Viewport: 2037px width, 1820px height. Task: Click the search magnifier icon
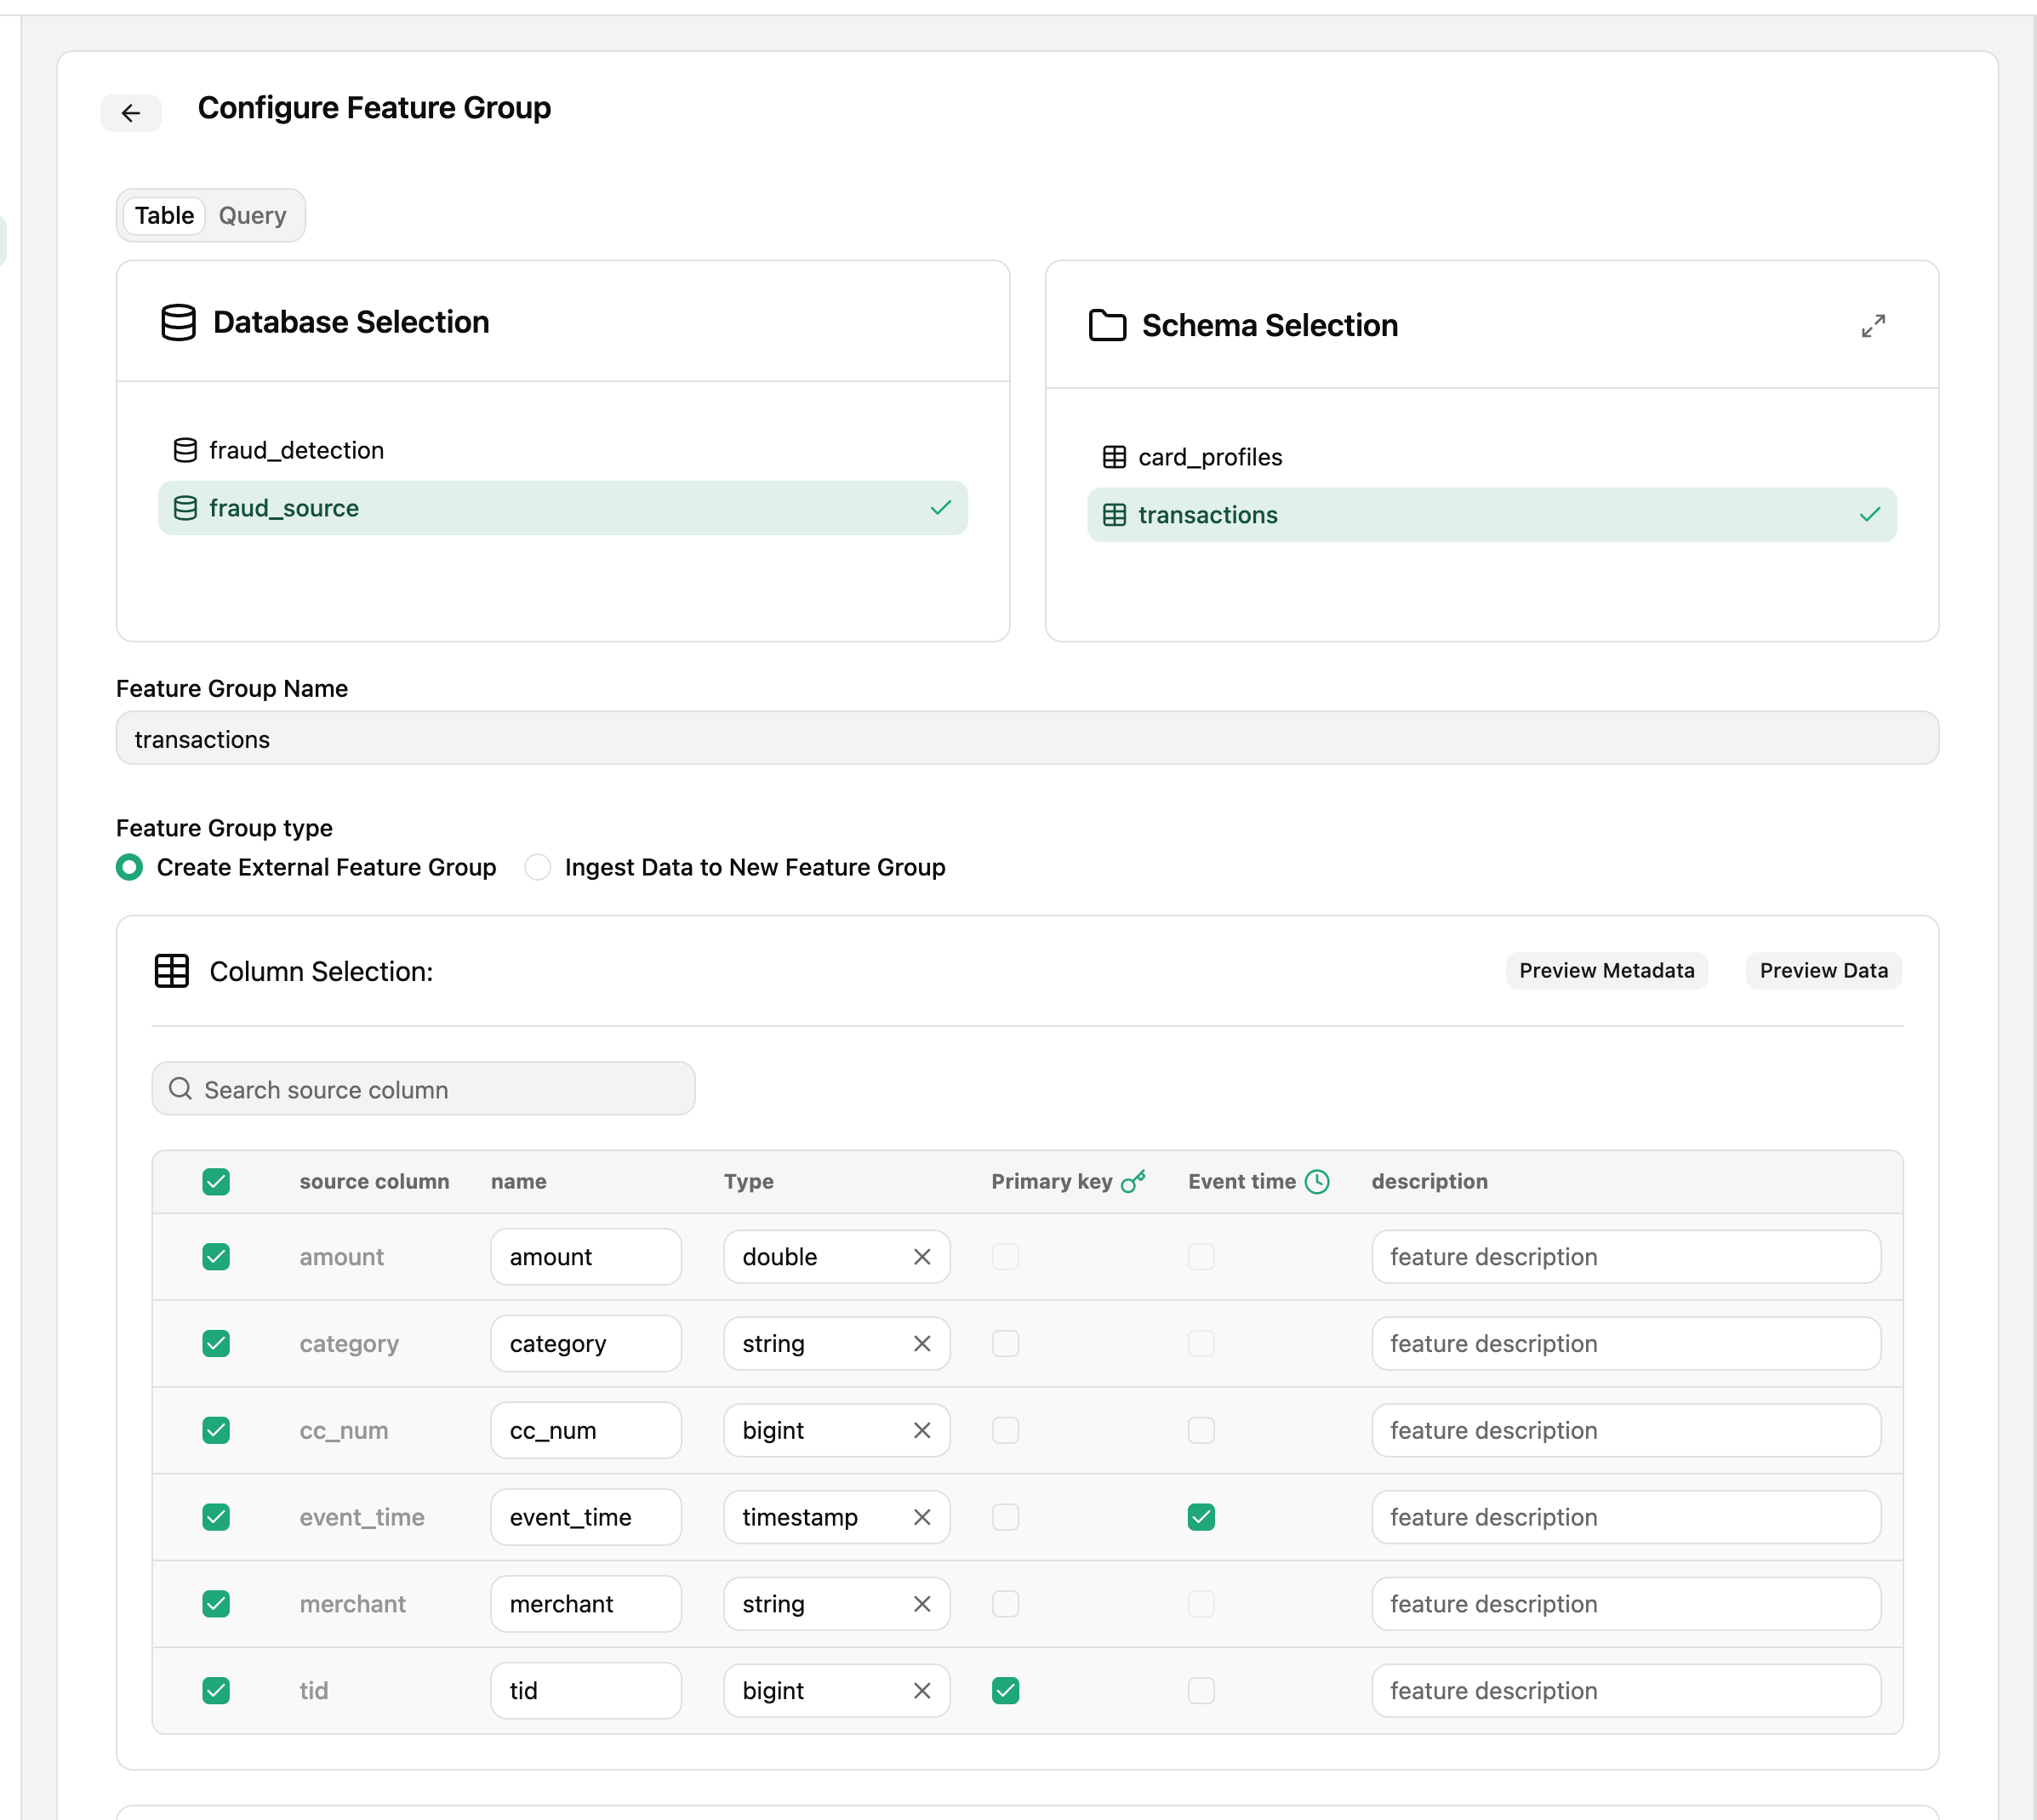(x=180, y=1089)
